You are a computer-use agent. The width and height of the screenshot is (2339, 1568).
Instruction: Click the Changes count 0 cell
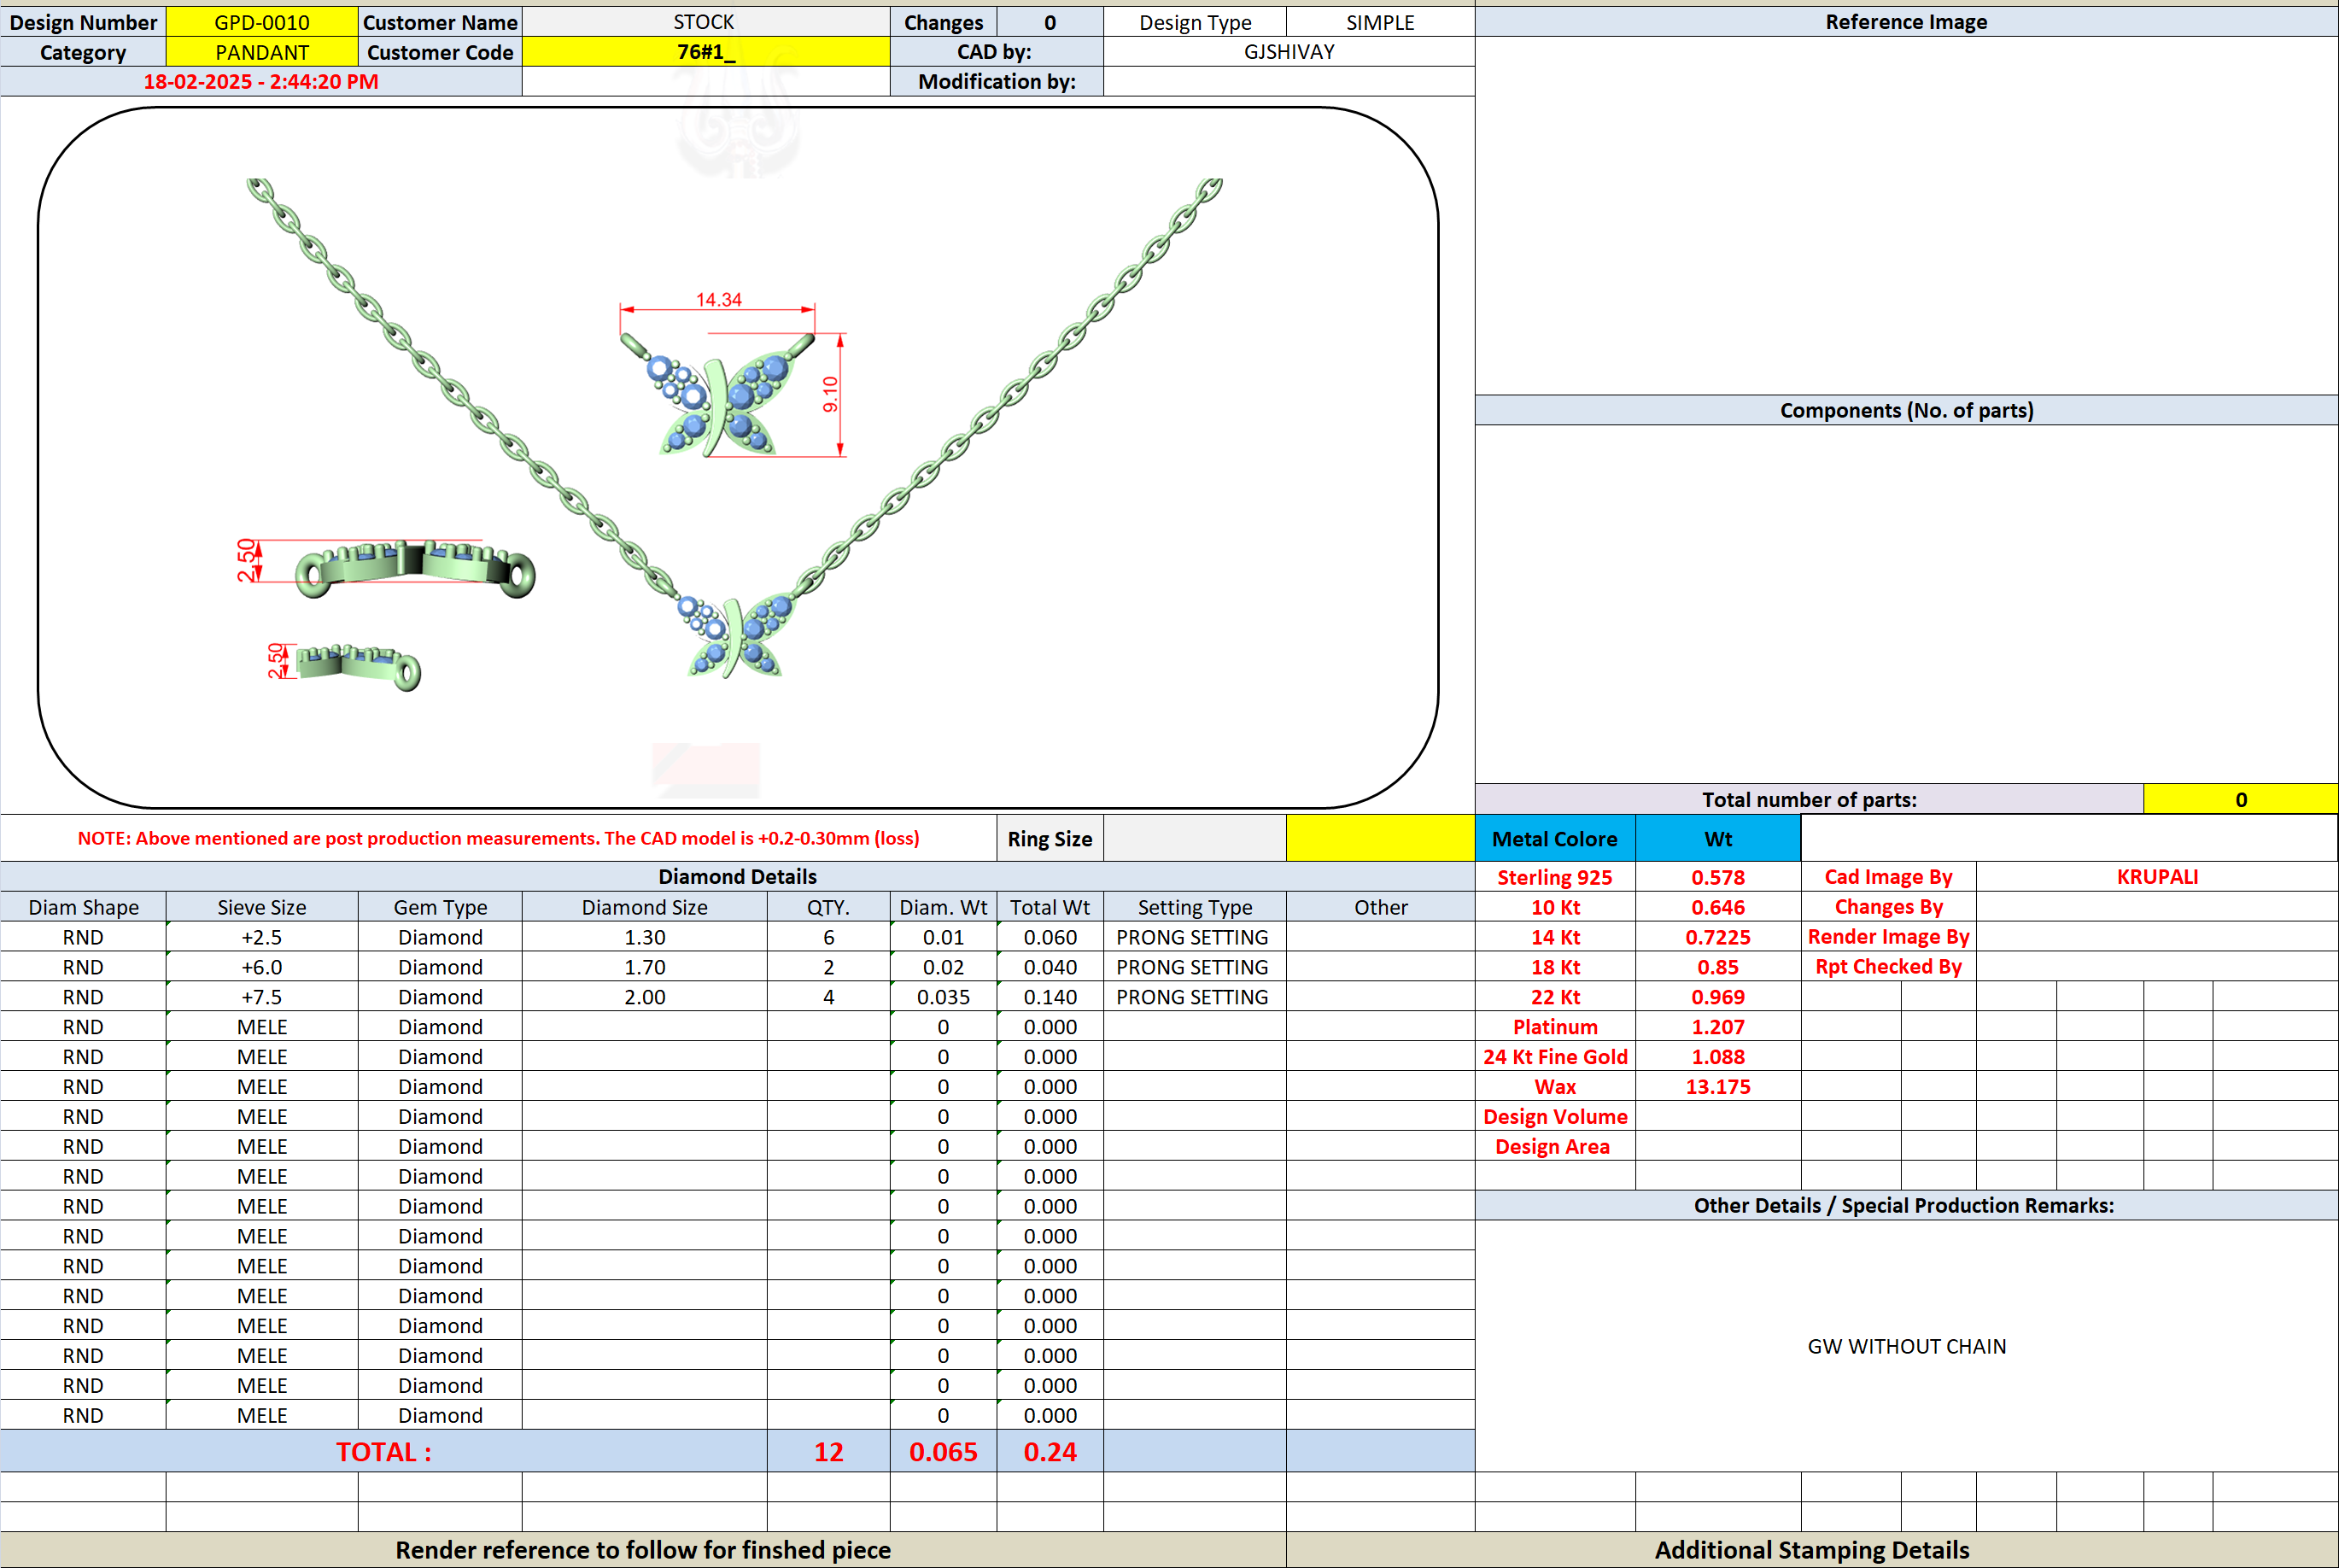click(x=1050, y=22)
